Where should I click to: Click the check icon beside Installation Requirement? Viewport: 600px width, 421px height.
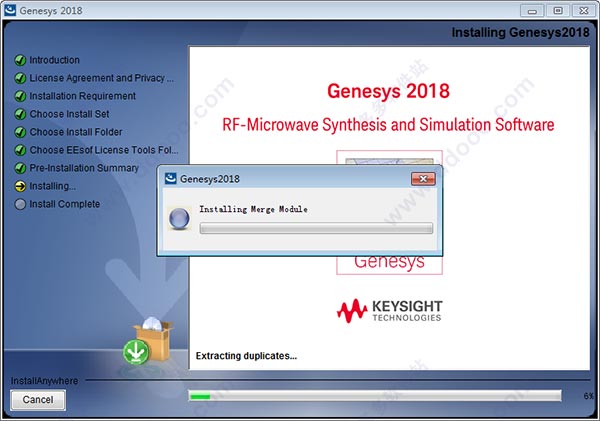click(x=20, y=96)
